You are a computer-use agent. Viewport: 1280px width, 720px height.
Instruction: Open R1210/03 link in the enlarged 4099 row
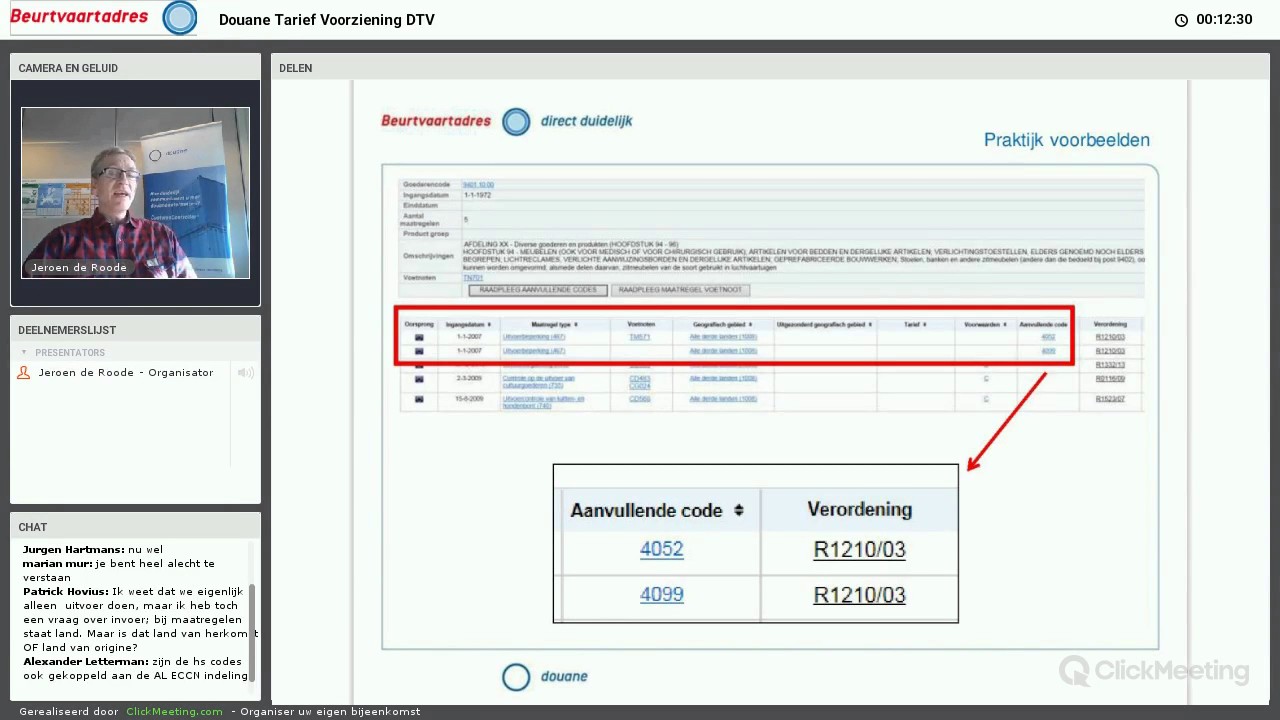[859, 595]
